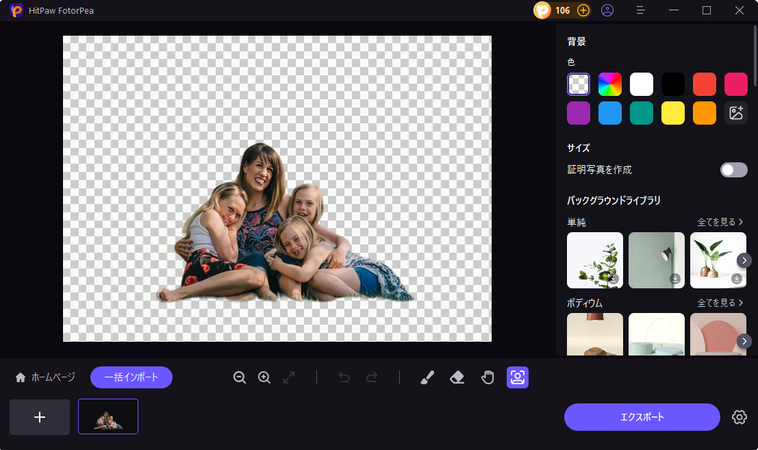Activate the hand pan tool
758x450 pixels.
point(488,377)
